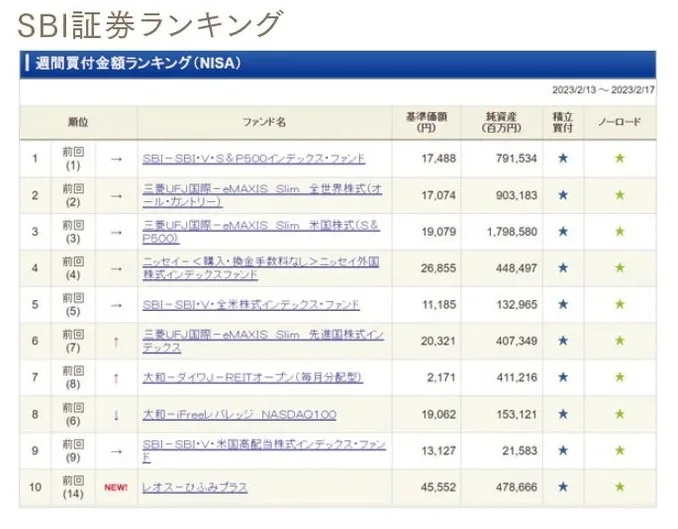Screen dimensions: 678x529
Task: Click the 純資産(百万円) column header
Action: click(x=502, y=122)
